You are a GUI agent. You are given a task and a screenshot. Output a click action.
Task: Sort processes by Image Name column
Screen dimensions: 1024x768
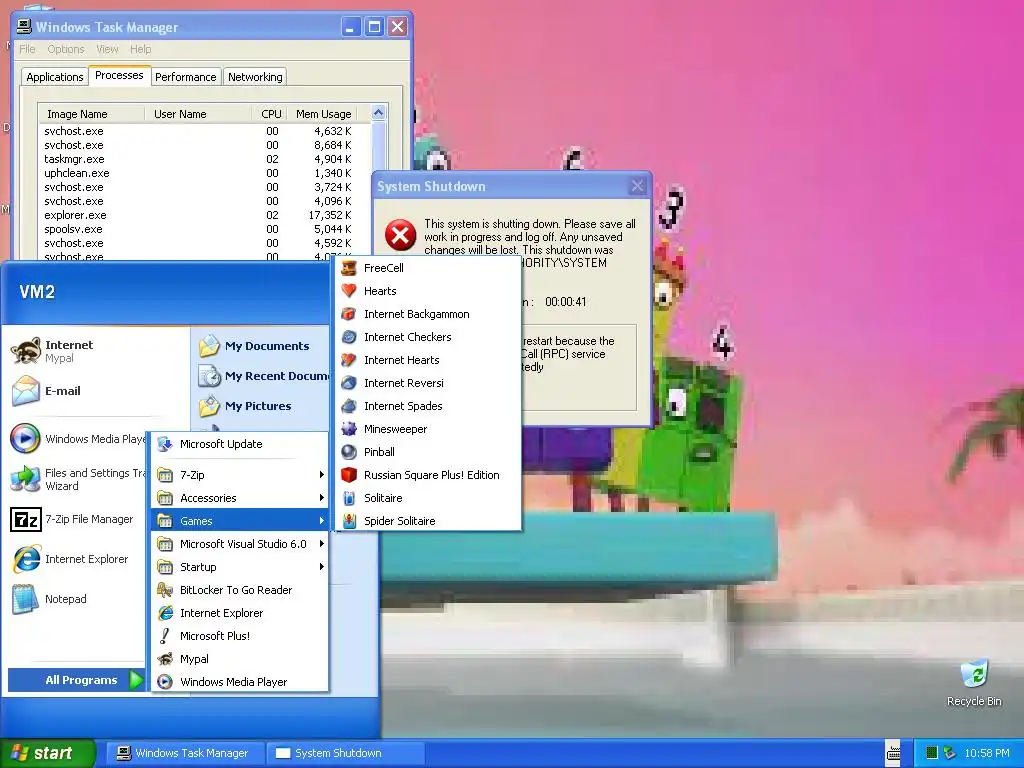[91, 114]
